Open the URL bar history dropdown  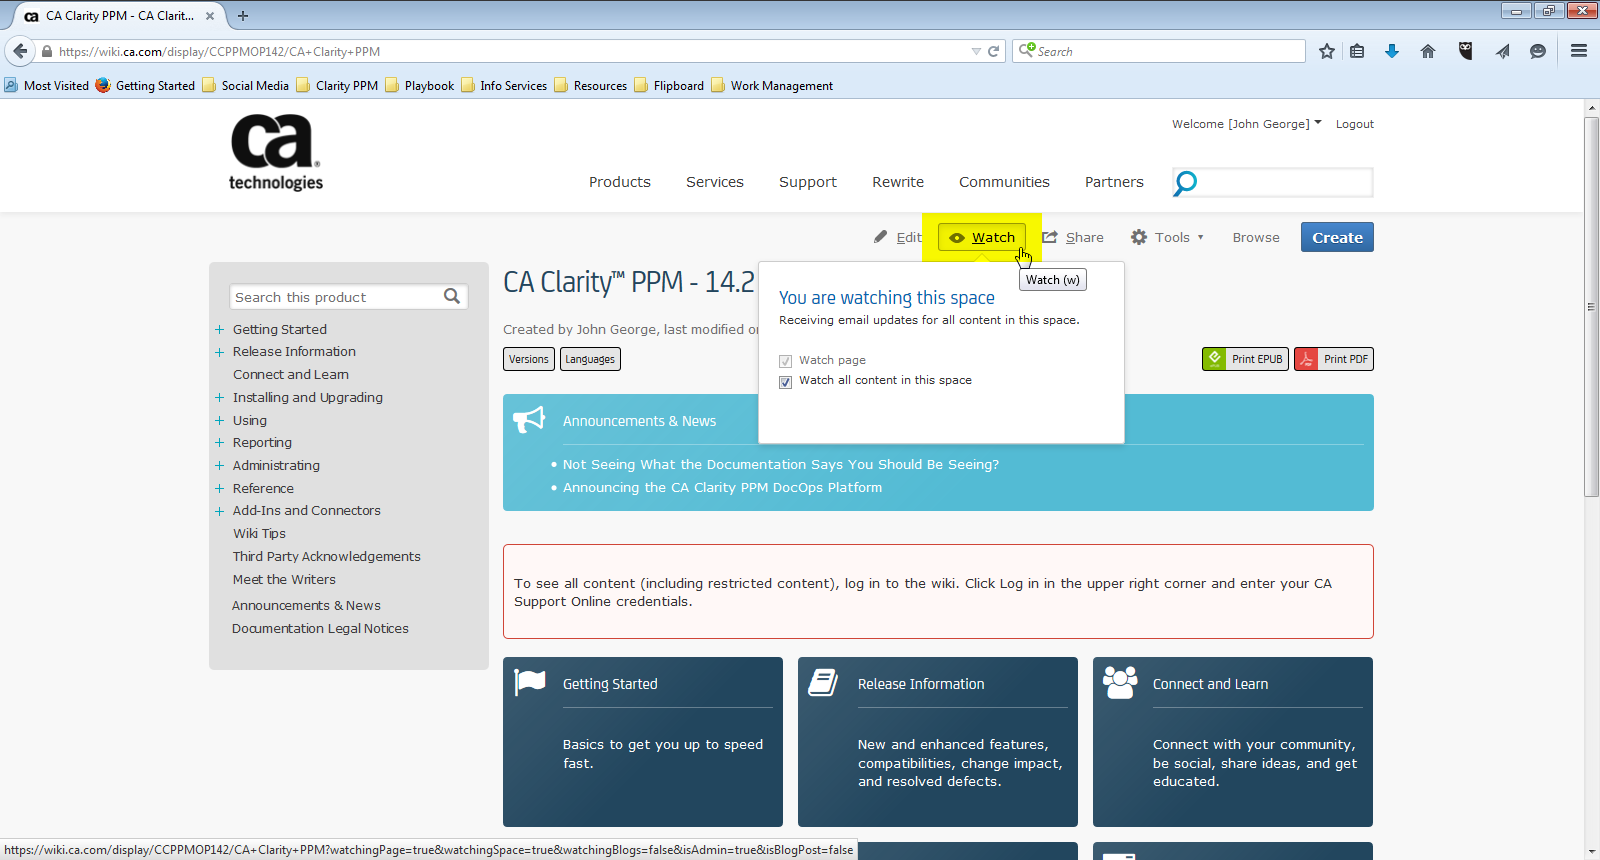pyautogui.click(x=976, y=51)
